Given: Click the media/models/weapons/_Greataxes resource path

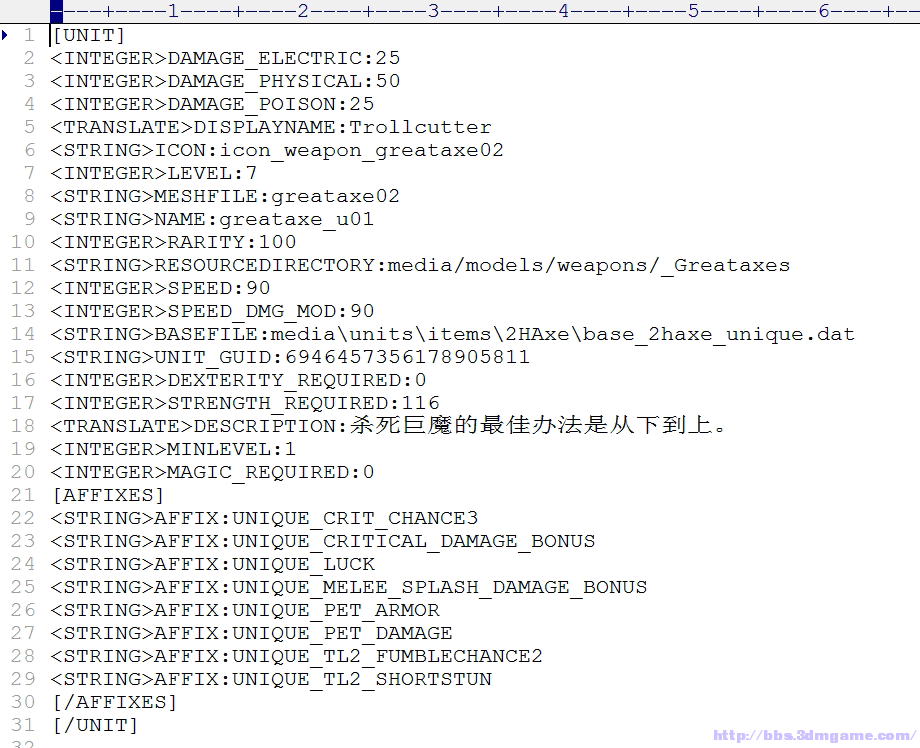Looking at the screenshot, I should point(588,265).
